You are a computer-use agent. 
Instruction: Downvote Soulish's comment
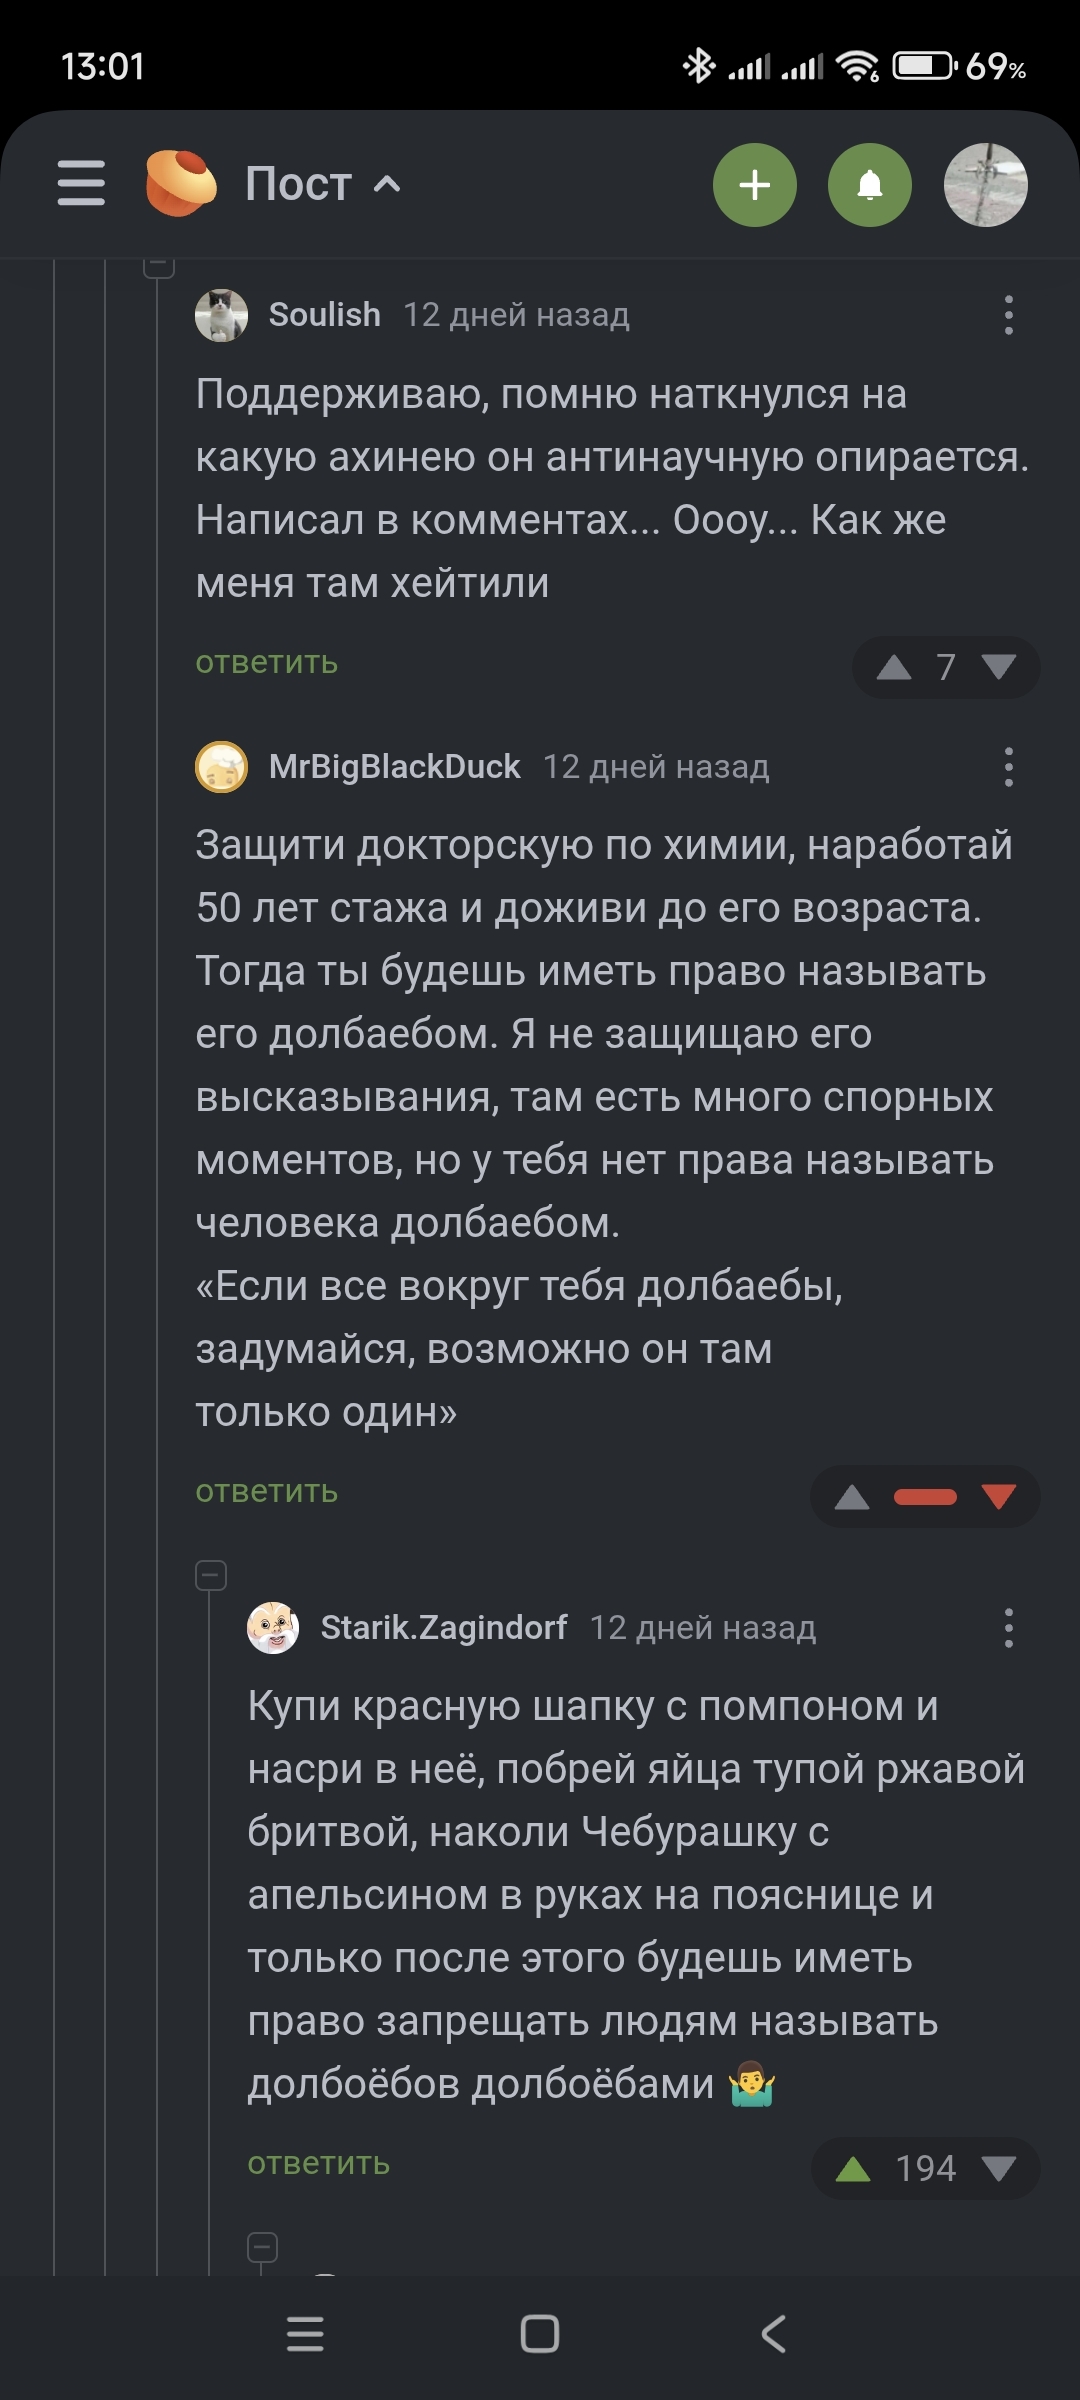[999, 667]
